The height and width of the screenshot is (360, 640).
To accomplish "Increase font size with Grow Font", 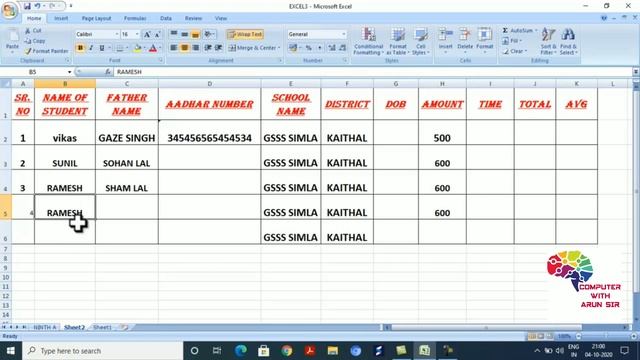I will (x=147, y=35).
